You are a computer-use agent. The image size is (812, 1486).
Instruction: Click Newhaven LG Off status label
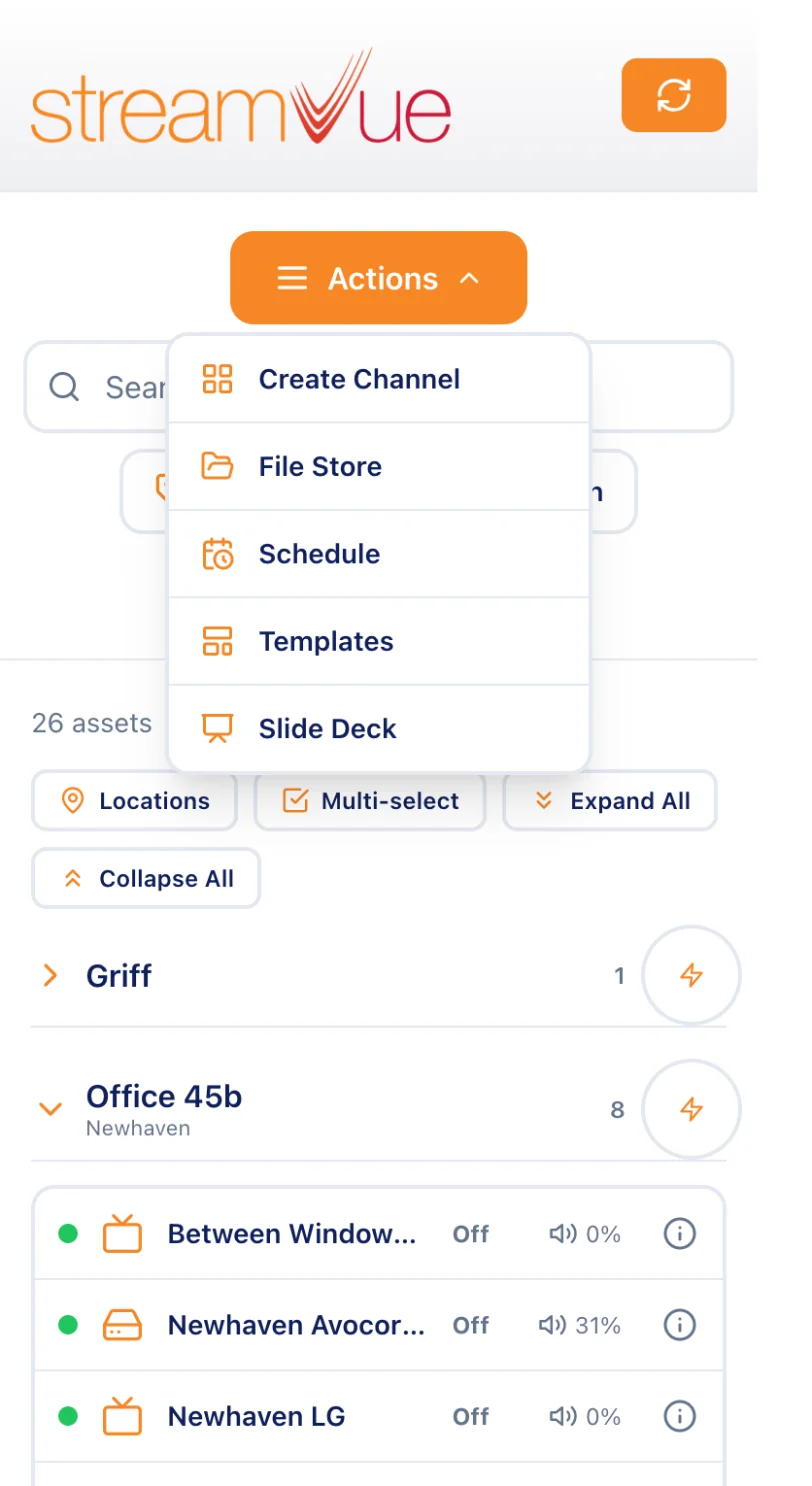click(471, 1416)
